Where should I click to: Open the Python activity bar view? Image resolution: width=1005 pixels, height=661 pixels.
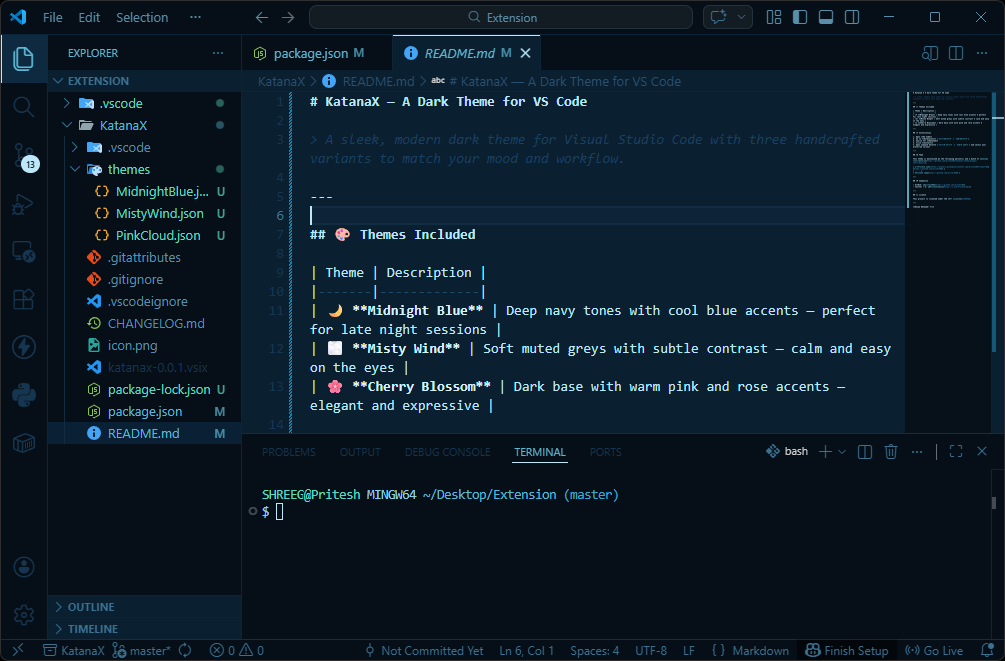(24, 395)
